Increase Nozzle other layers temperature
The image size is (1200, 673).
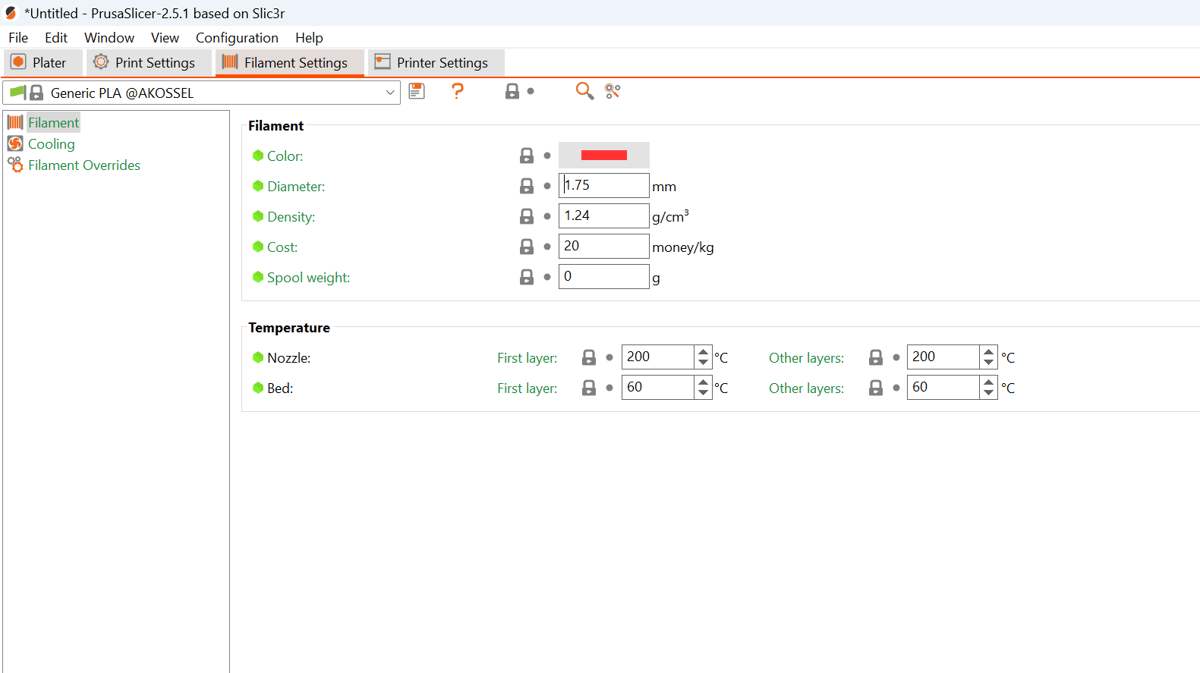(989, 351)
